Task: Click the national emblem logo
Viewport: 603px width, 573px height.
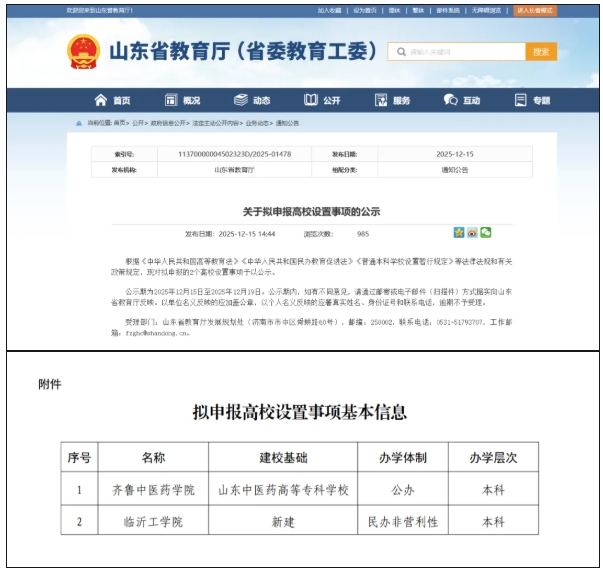Action: (x=83, y=52)
